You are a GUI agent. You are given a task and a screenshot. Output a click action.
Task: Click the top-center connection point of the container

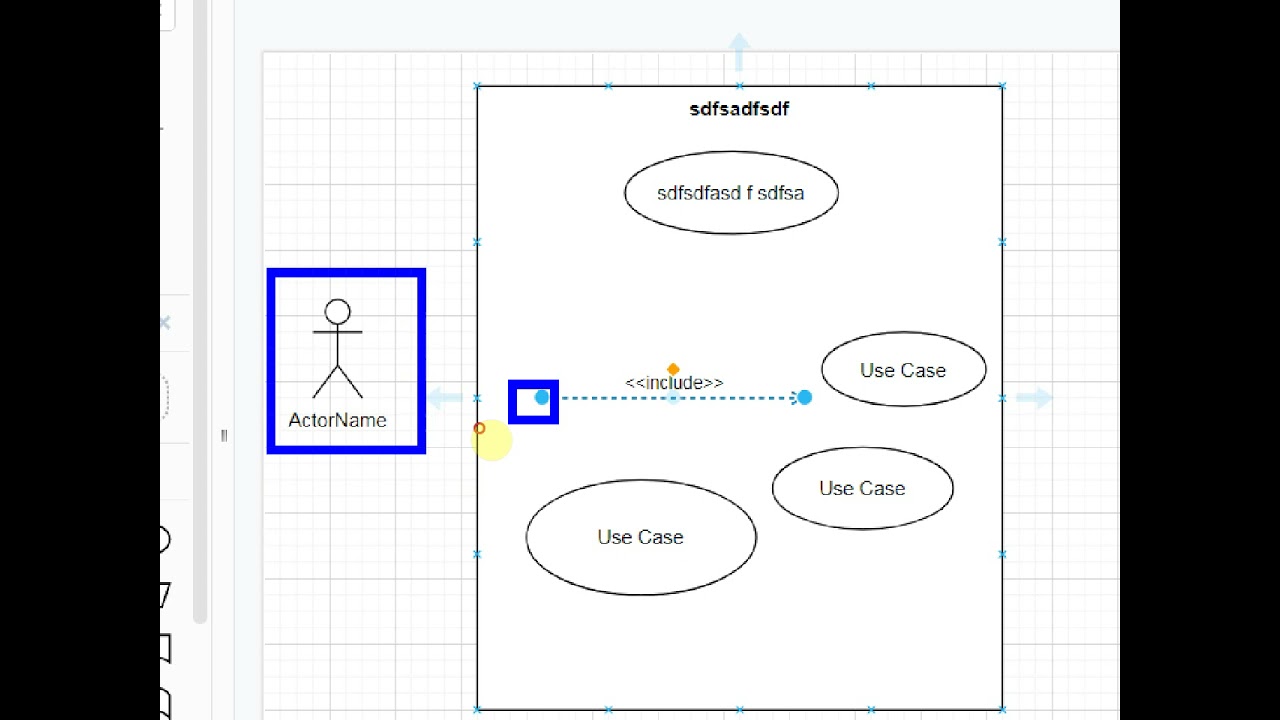click(x=739, y=86)
